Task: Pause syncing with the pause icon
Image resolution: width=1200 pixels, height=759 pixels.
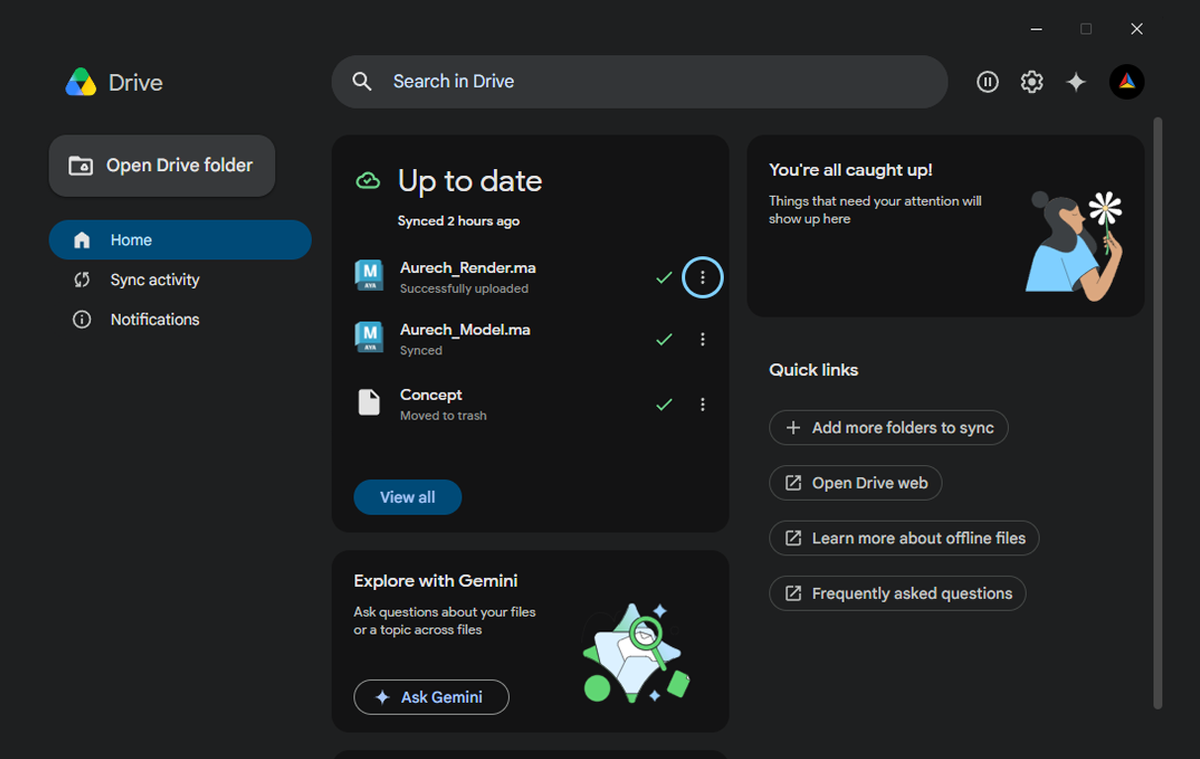Action: click(x=988, y=82)
